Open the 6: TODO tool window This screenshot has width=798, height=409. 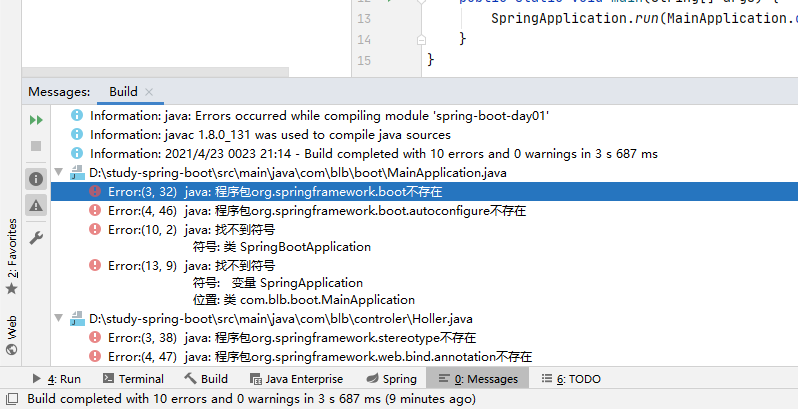click(571, 379)
